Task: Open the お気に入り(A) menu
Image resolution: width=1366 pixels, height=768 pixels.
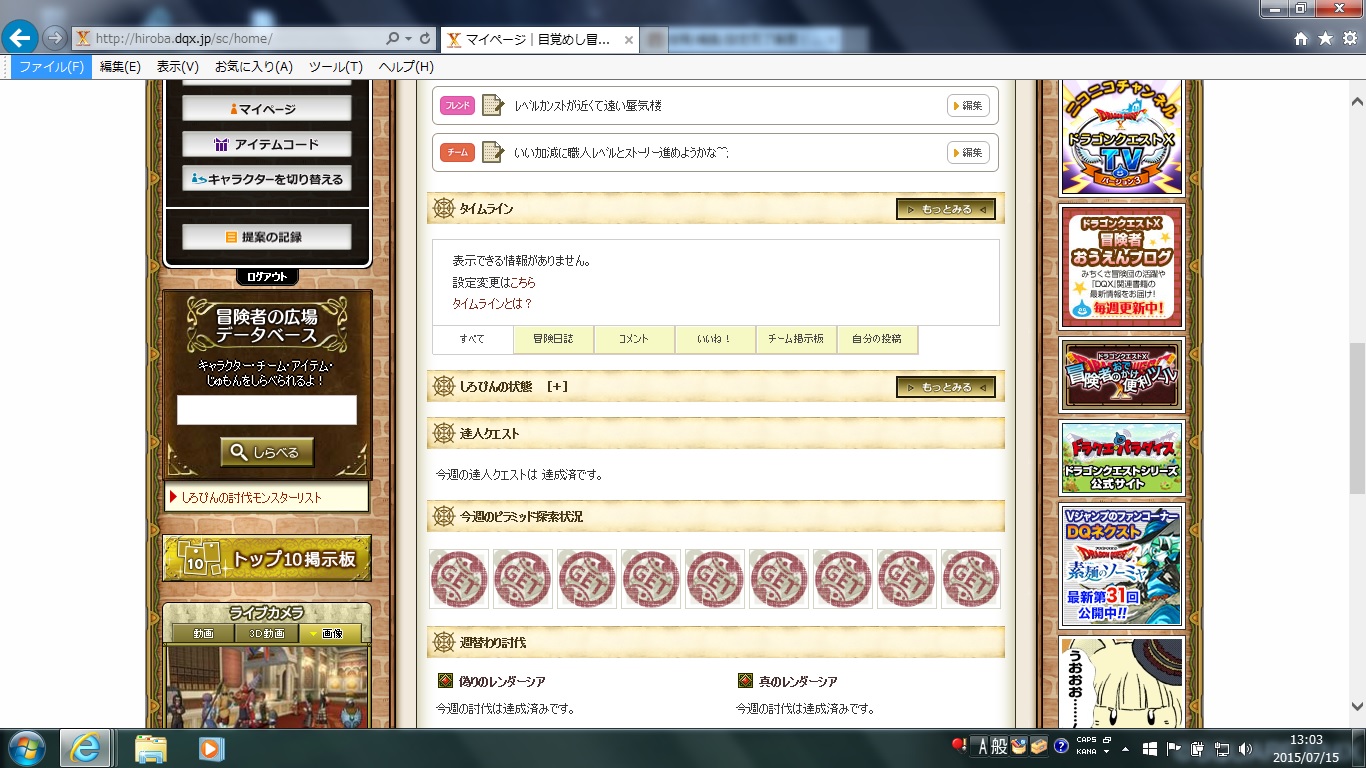Action: (x=253, y=67)
